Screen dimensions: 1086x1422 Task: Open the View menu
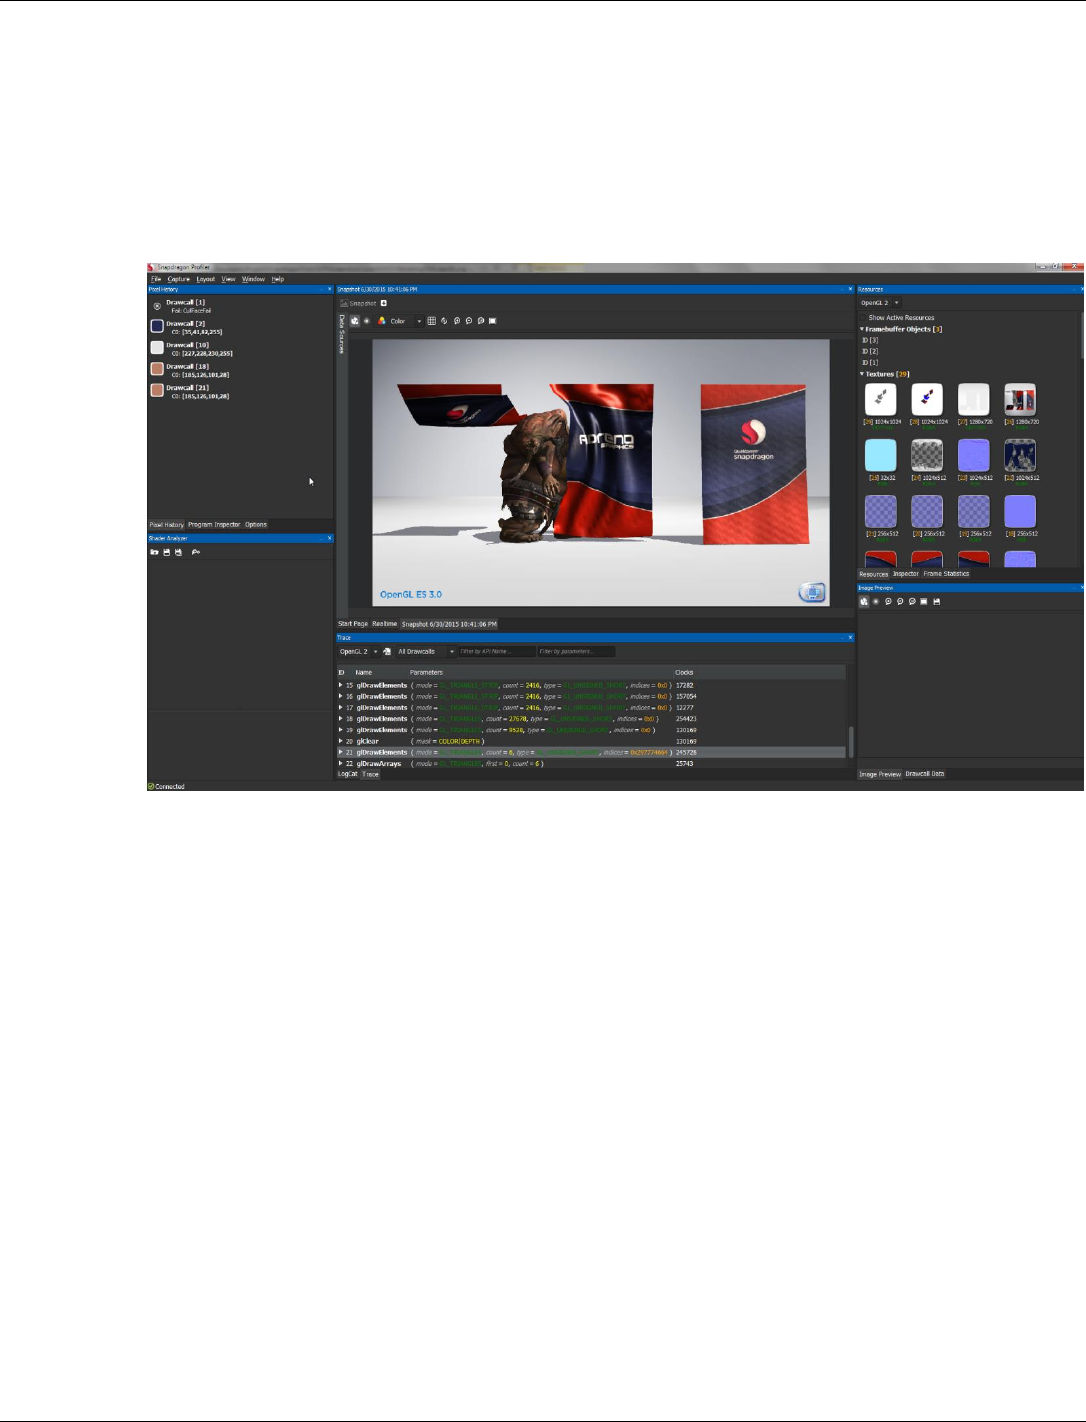pos(229,279)
